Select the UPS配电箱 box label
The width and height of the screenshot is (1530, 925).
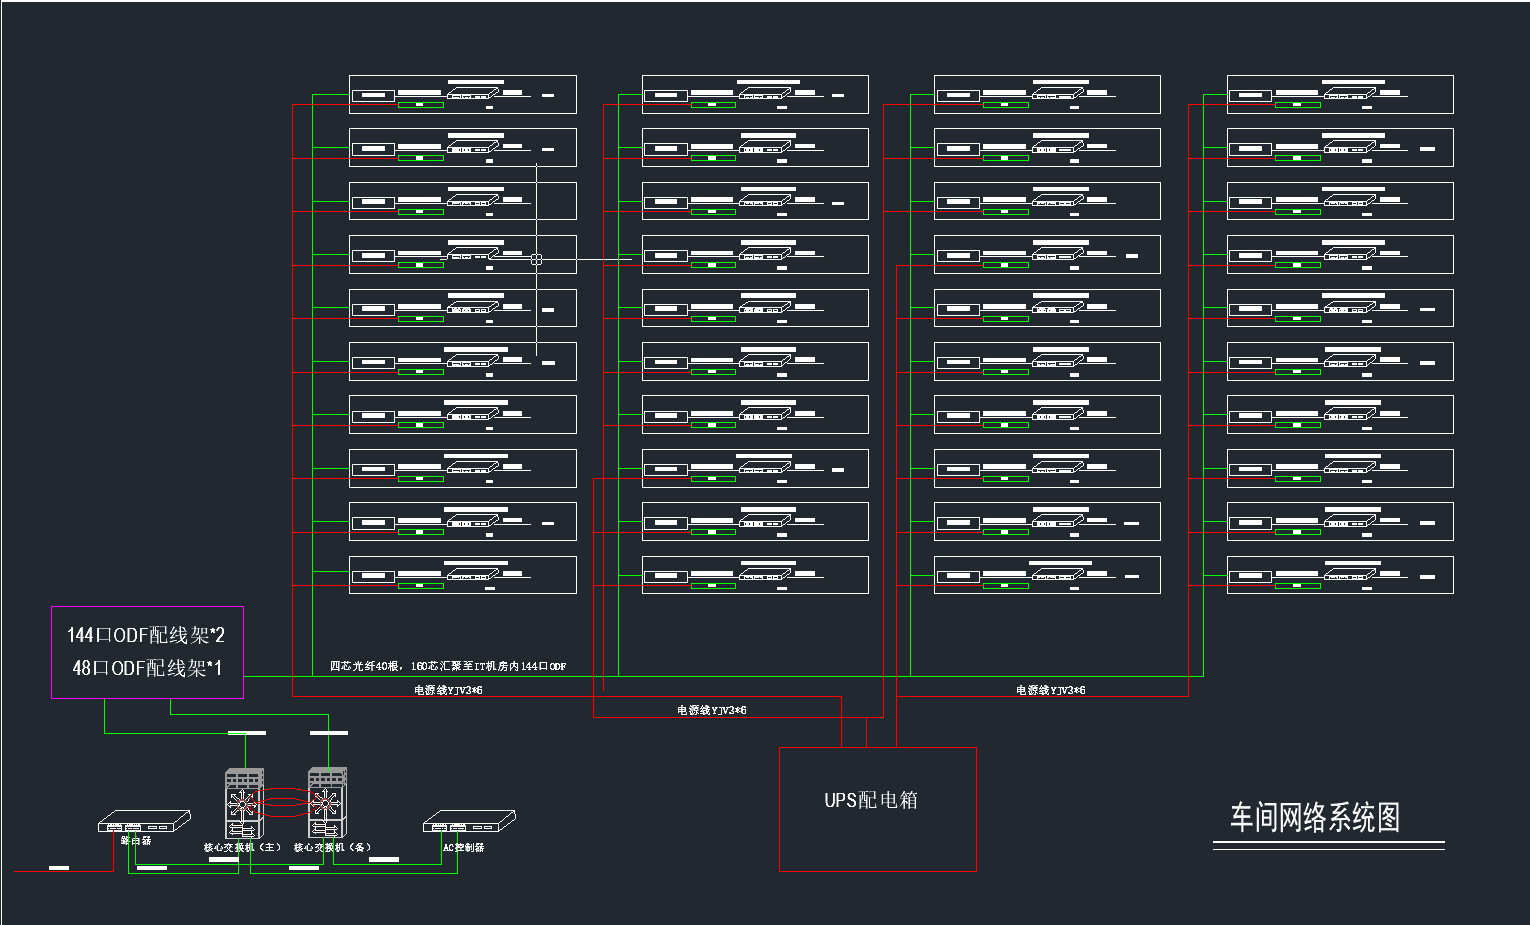click(870, 800)
